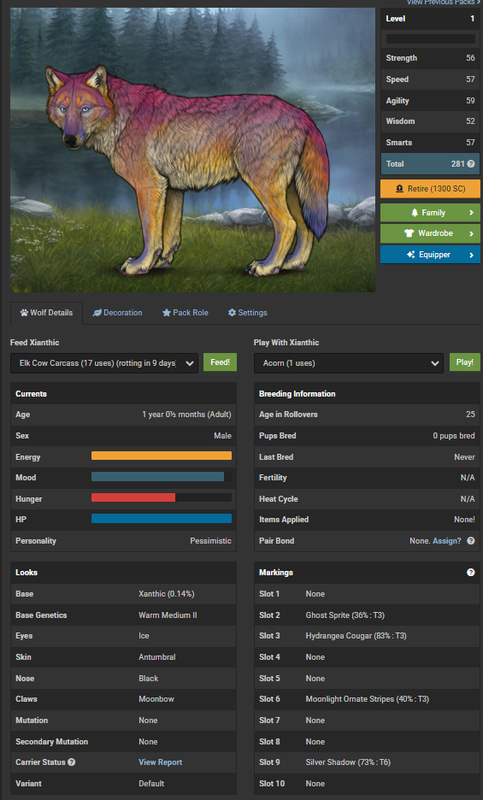Screen dimensions: 483x800
Task: Click the paw icon on Wolf Details tab
Action: tap(24, 313)
